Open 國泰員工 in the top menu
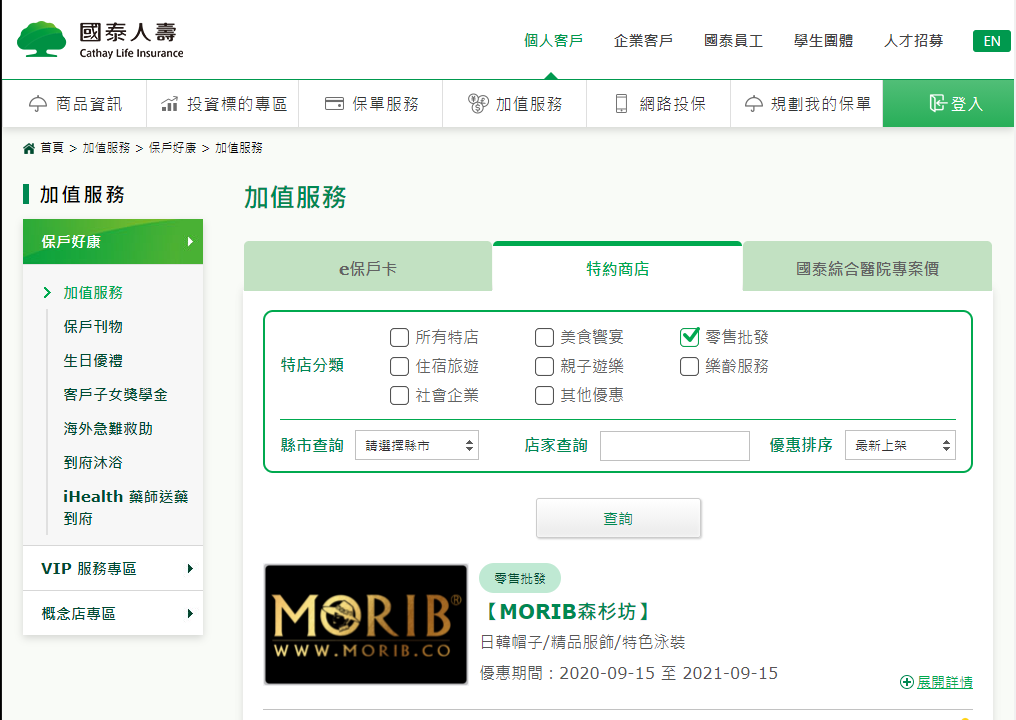The image size is (1016, 720). tap(733, 41)
